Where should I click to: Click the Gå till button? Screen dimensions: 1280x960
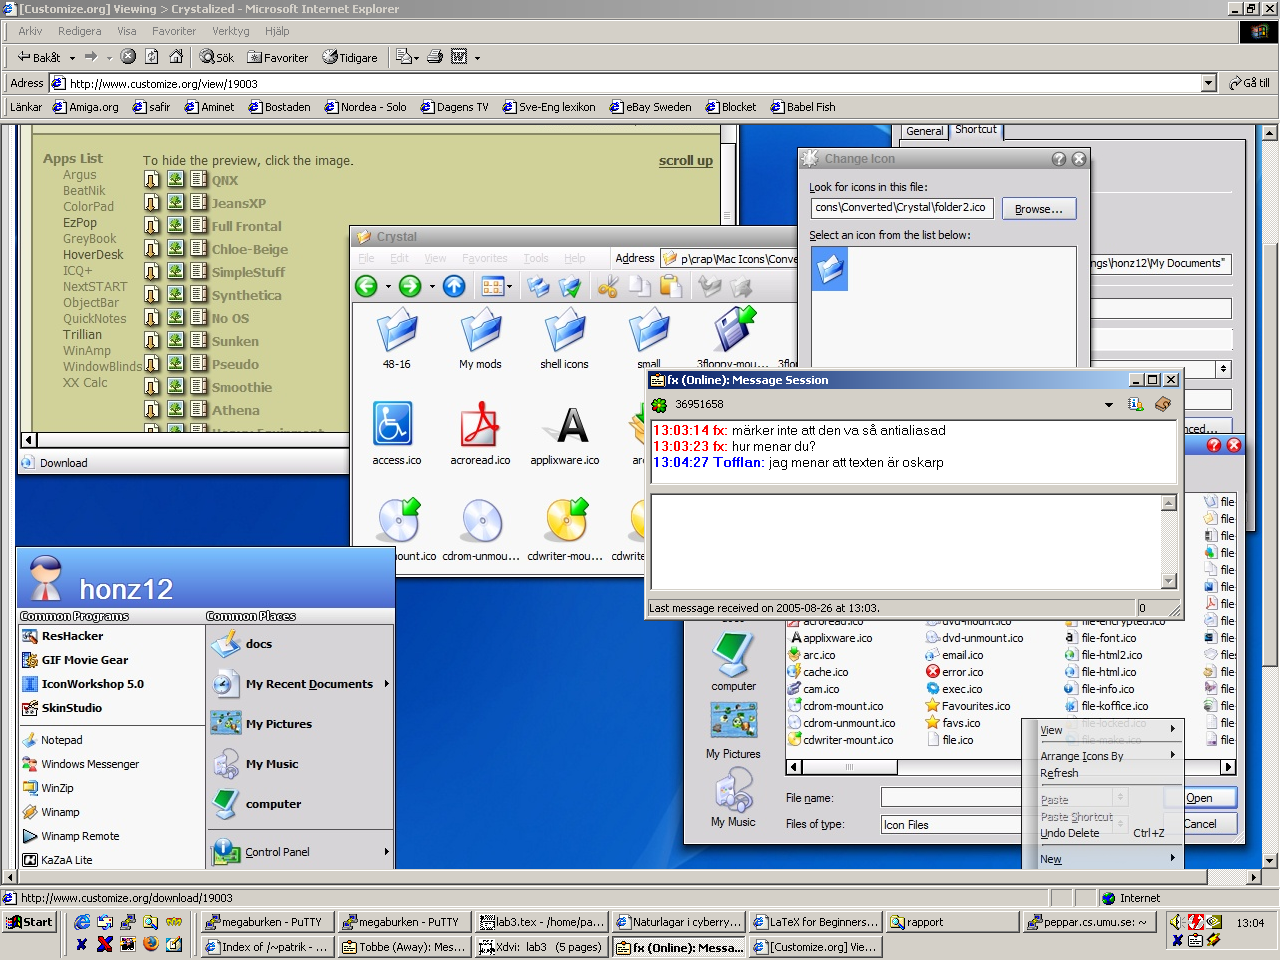click(x=1250, y=83)
